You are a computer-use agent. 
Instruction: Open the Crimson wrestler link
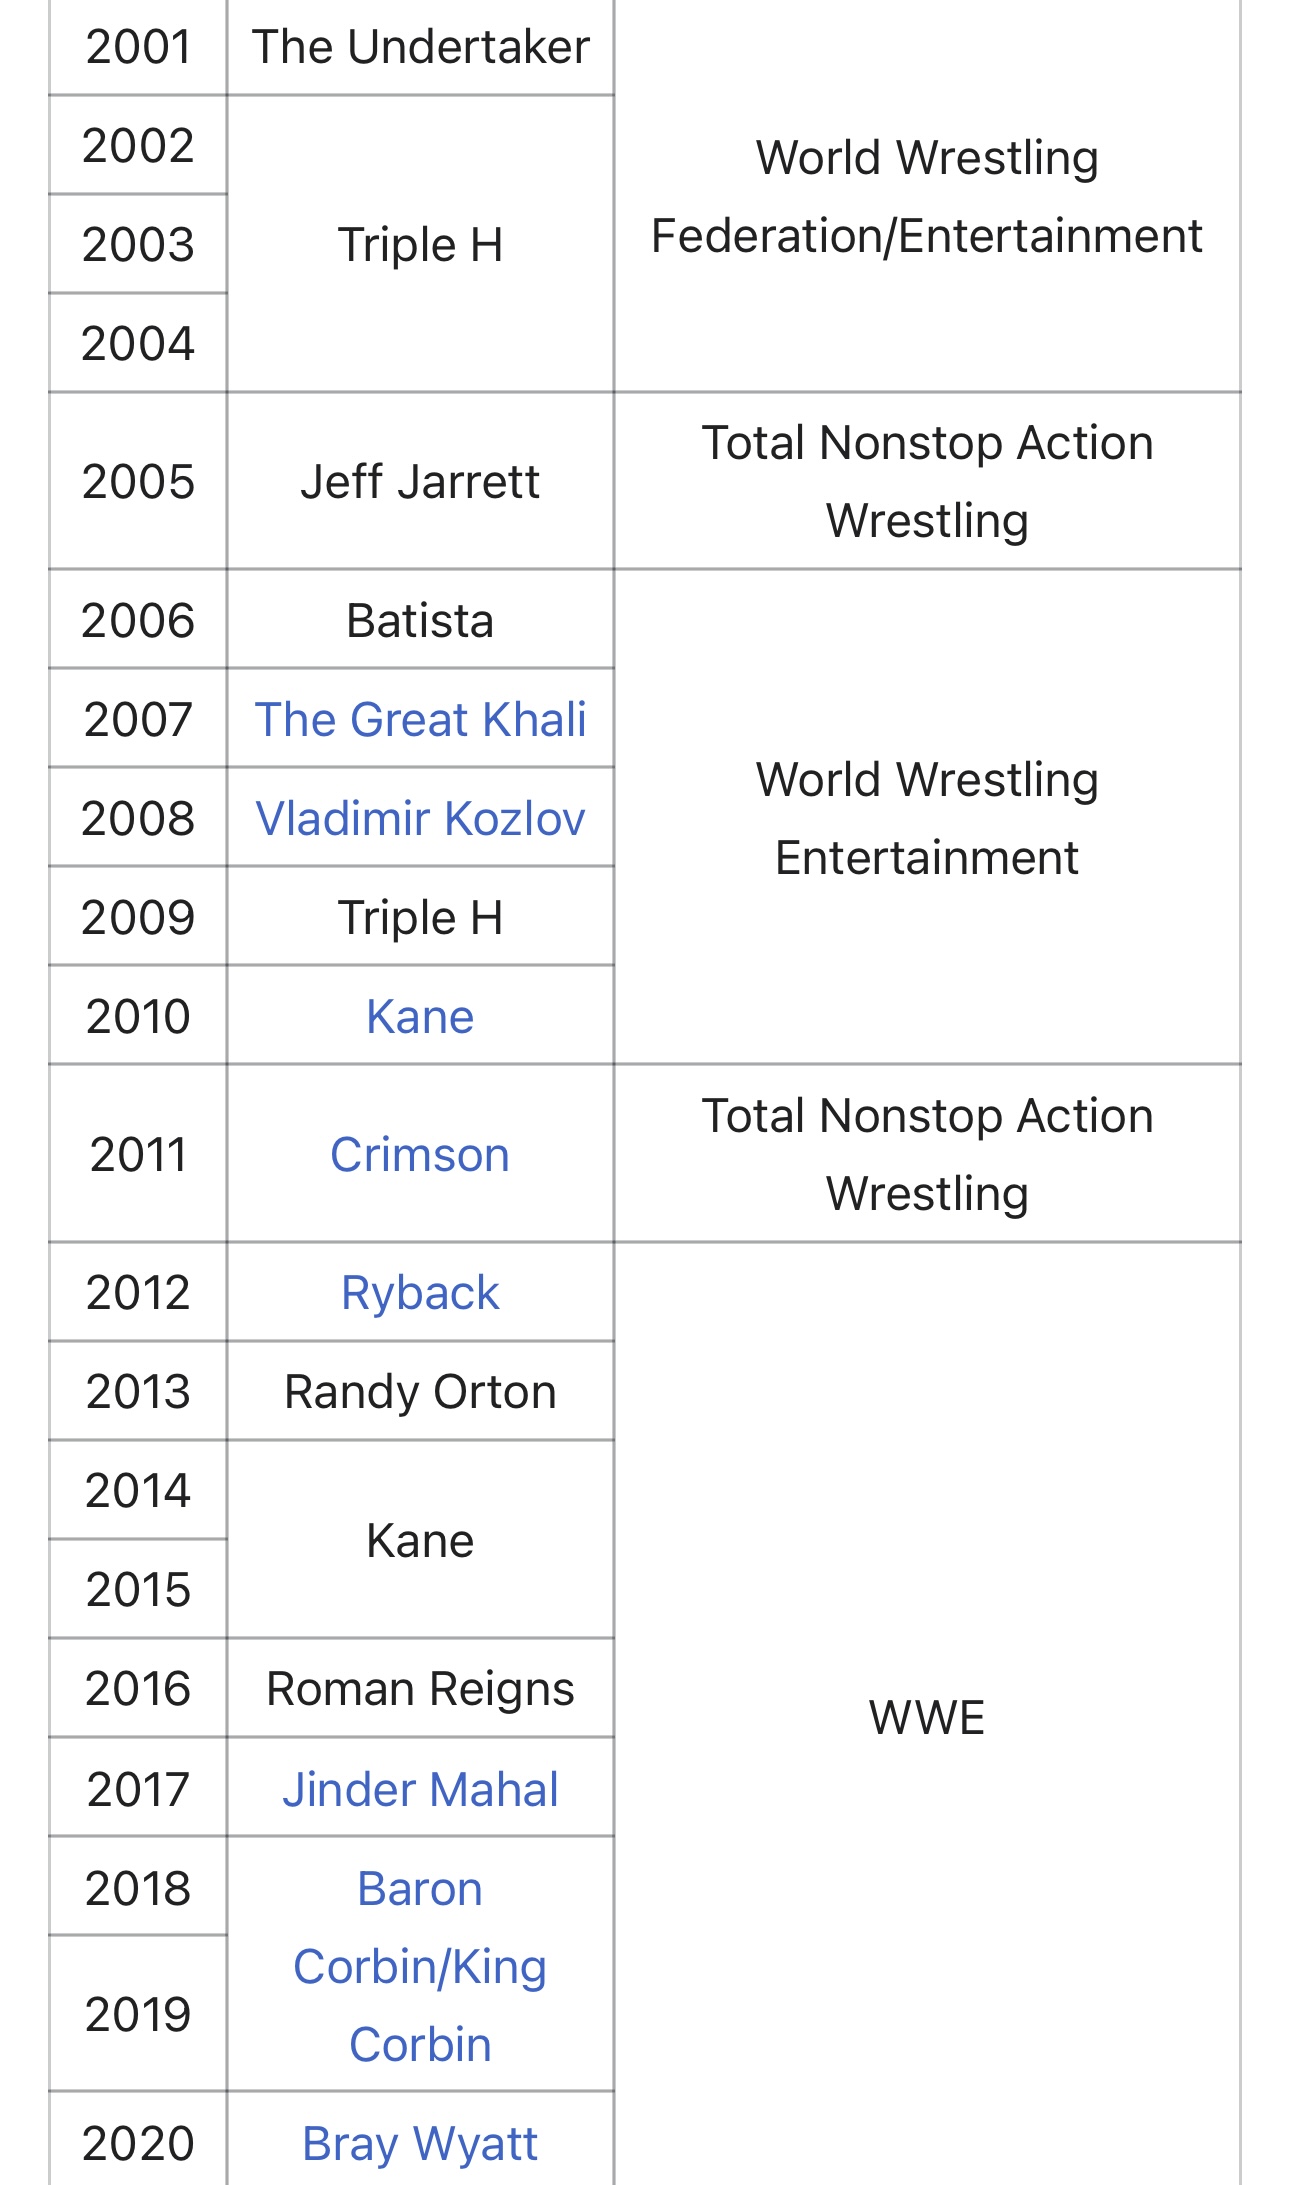pos(420,1154)
